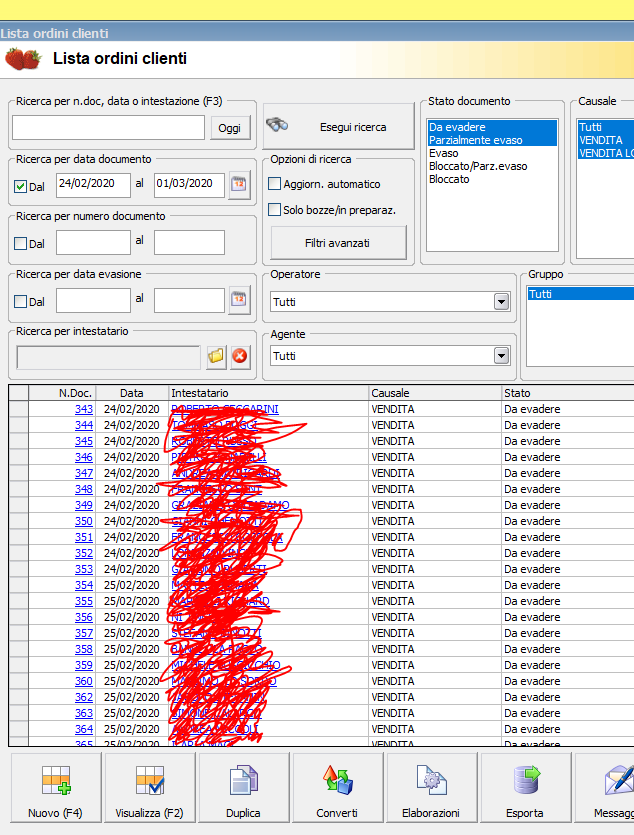The height and width of the screenshot is (835, 634).
Task: Click the Nuovo (F4) button
Action: (55, 787)
